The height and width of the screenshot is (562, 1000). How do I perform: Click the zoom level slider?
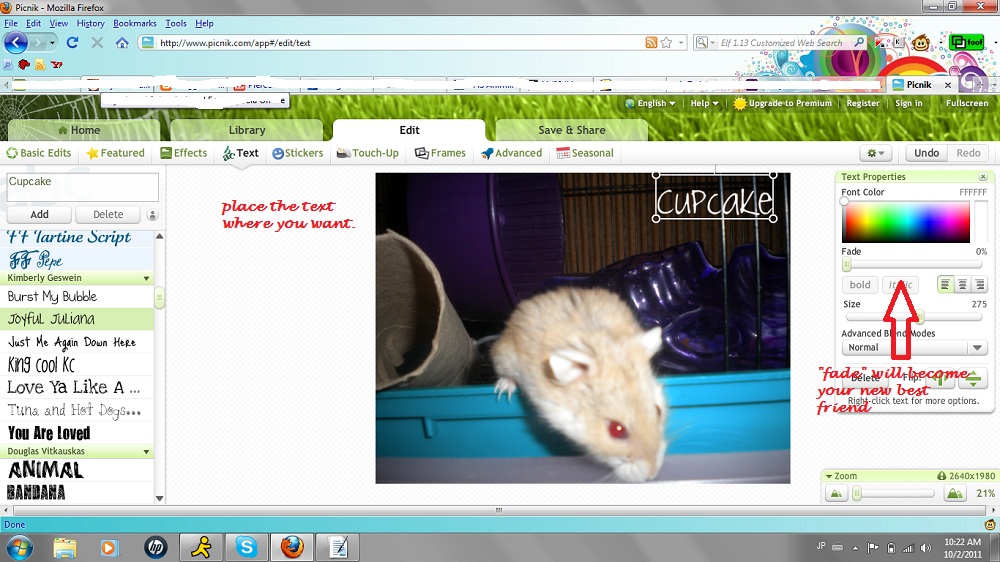pos(894,493)
